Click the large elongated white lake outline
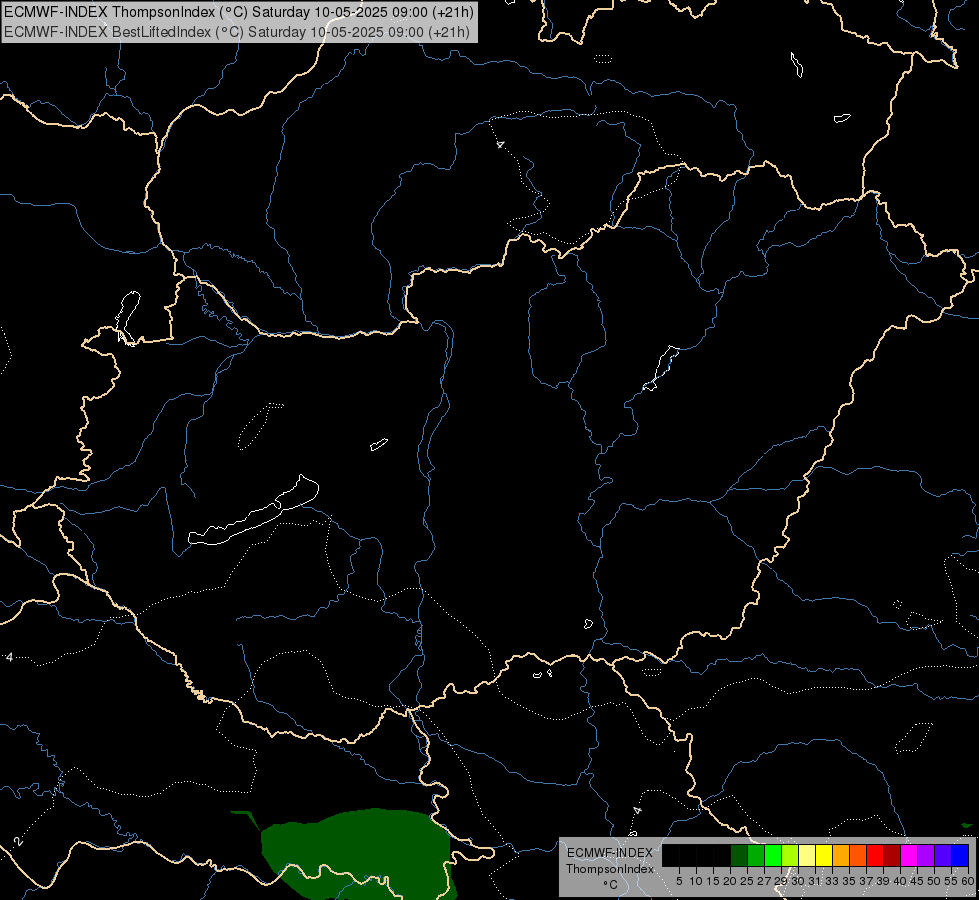The height and width of the screenshot is (900, 979). click(x=254, y=512)
